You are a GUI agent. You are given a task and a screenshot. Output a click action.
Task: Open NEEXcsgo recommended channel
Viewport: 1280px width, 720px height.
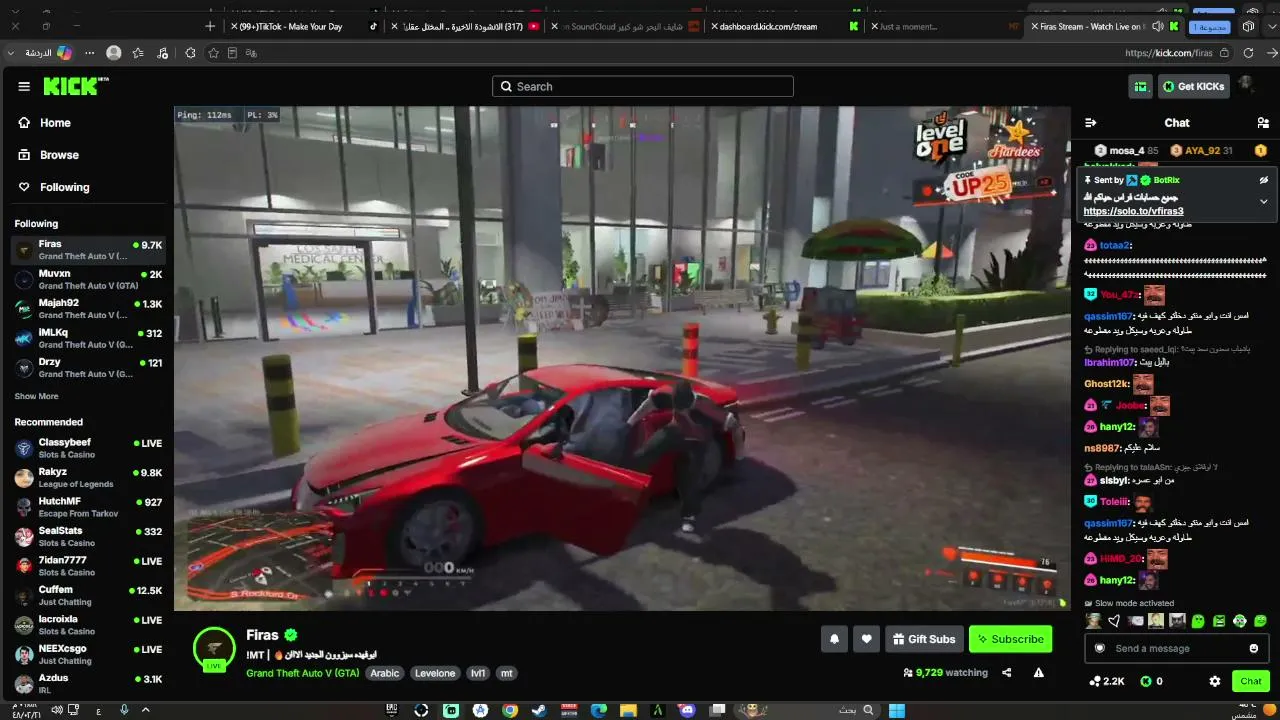point(88,654)
